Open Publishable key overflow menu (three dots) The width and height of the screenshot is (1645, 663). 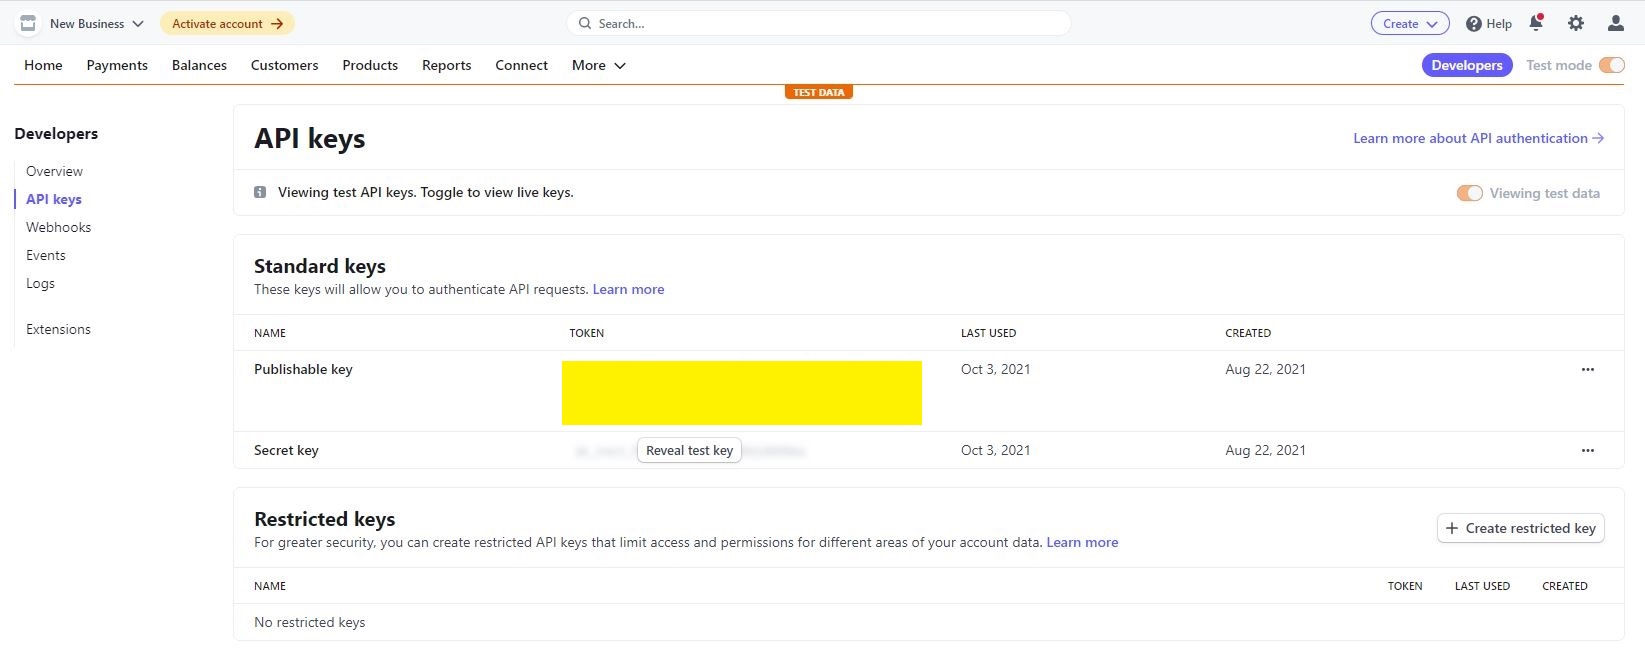pyautogui.click(x=1587, y=370)
